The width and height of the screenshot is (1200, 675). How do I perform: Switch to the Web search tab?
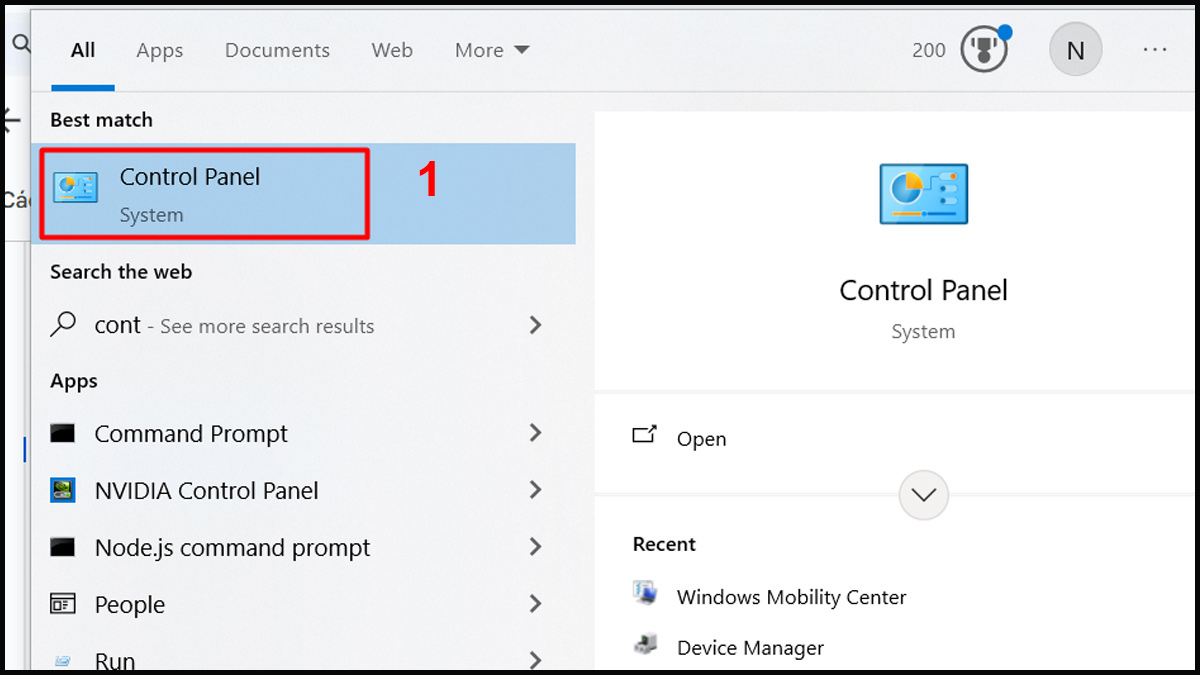point(392,50)
